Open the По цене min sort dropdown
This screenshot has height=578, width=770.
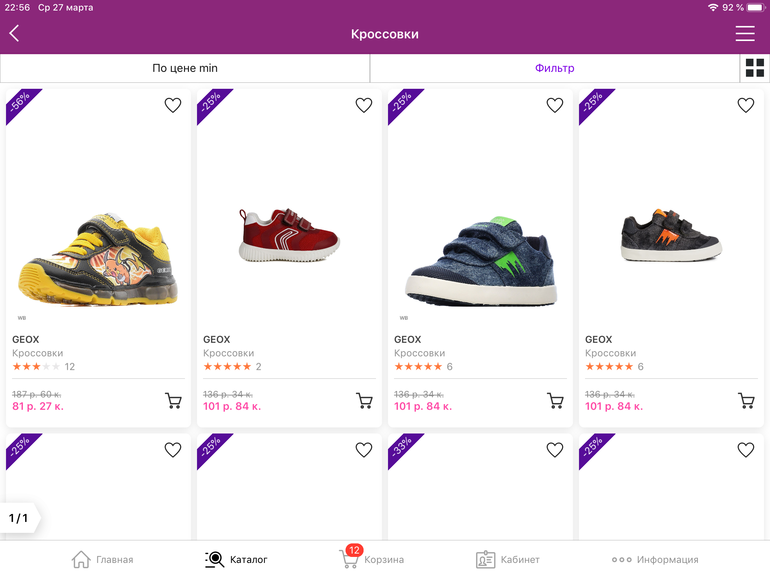click(185, 68)
